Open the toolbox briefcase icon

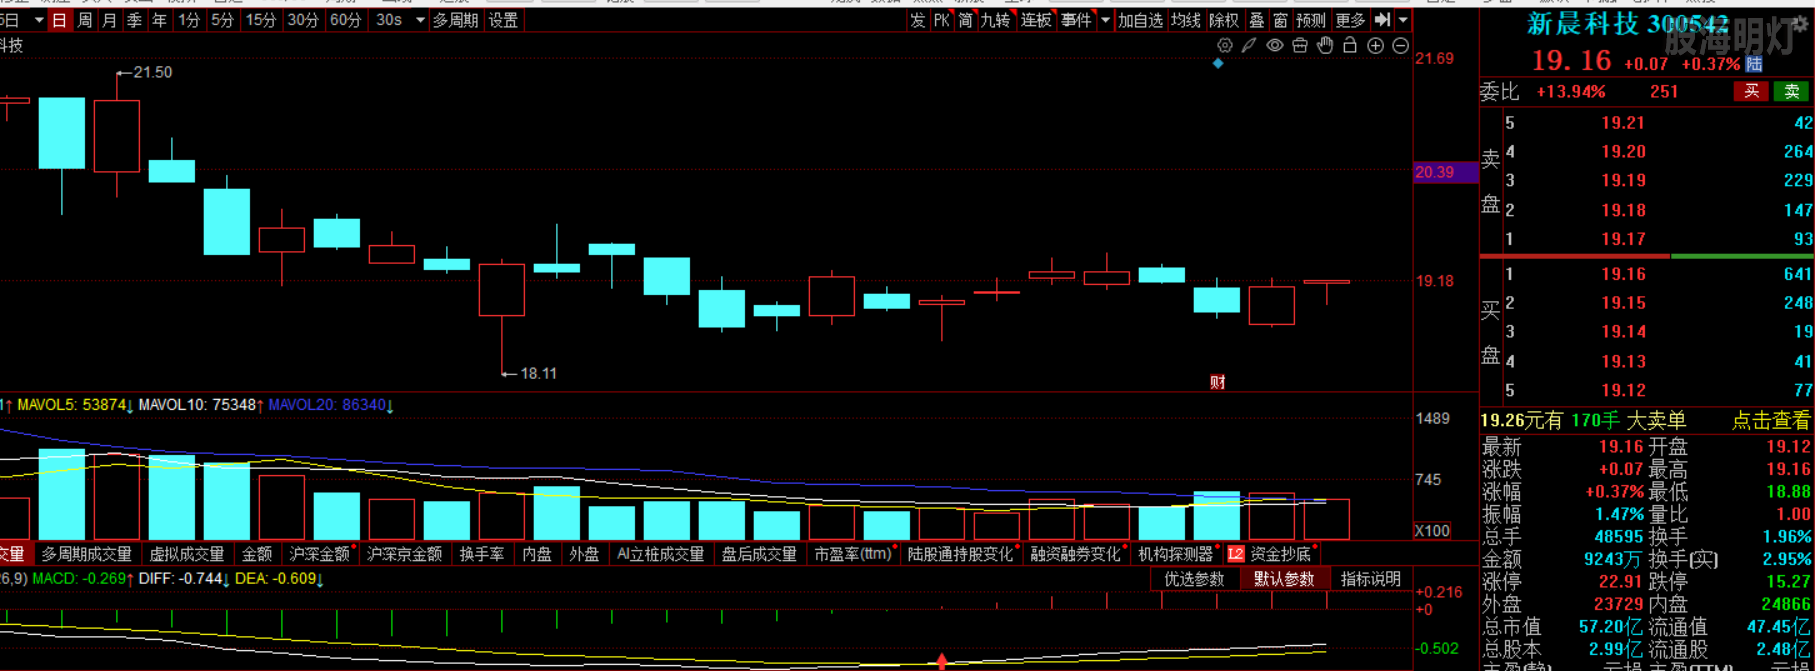[1299, 46]
